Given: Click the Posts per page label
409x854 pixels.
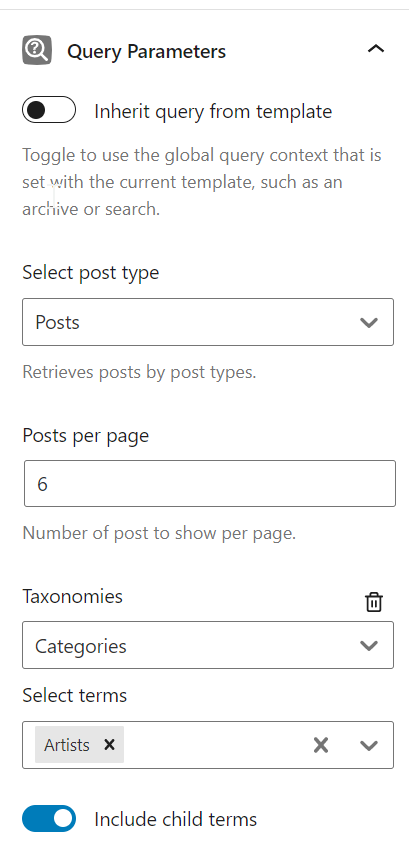Looking at the screenshot, I should 86,436.
